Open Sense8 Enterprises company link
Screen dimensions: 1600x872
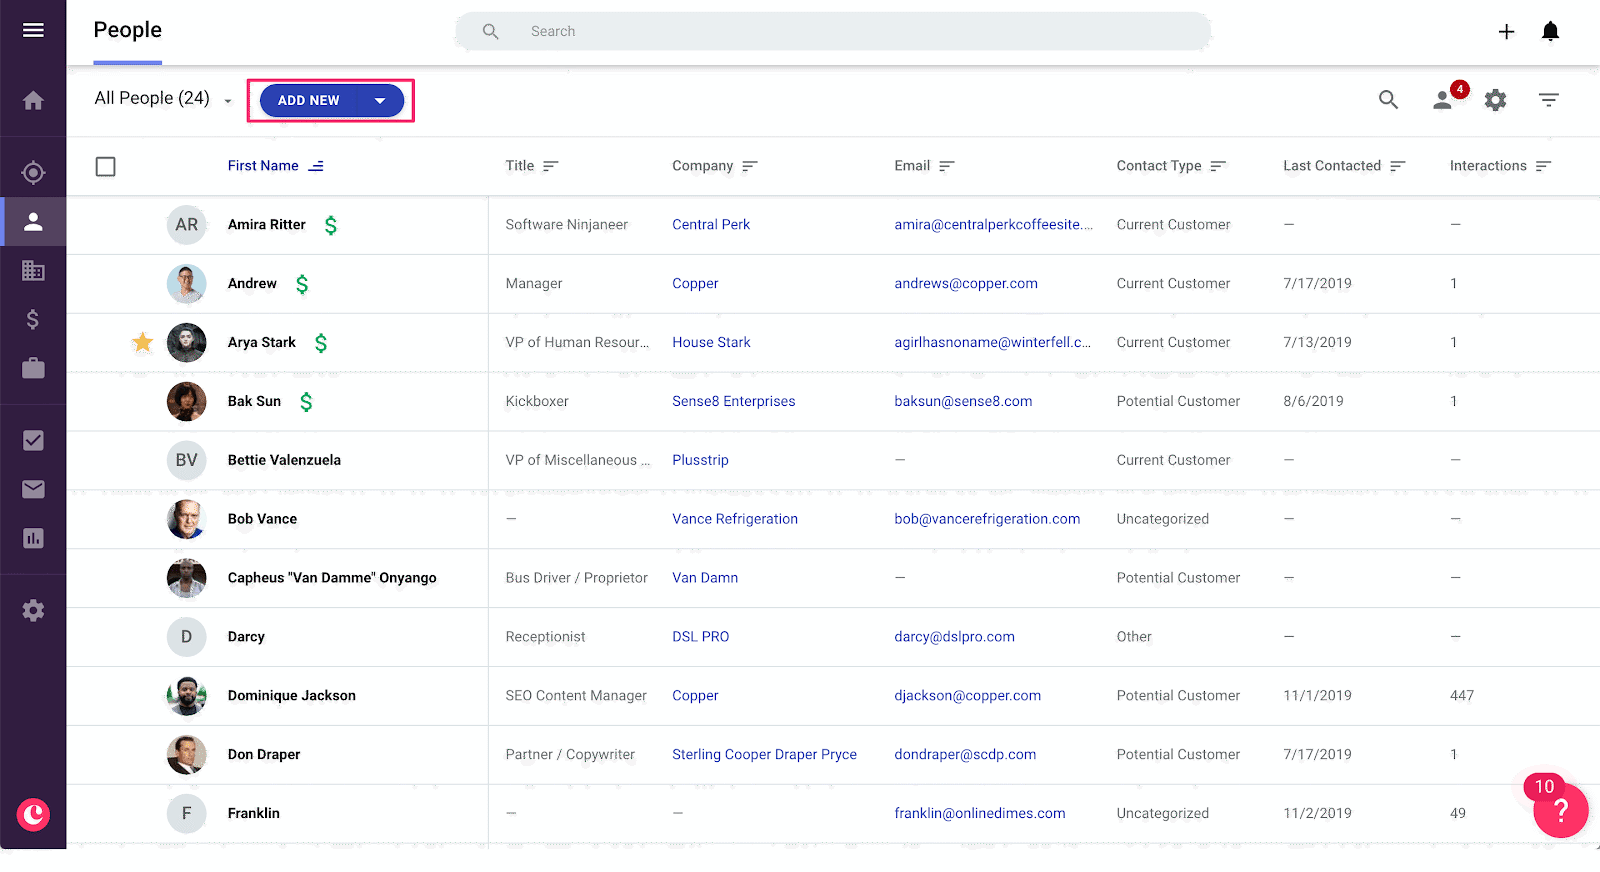point(733,402)
